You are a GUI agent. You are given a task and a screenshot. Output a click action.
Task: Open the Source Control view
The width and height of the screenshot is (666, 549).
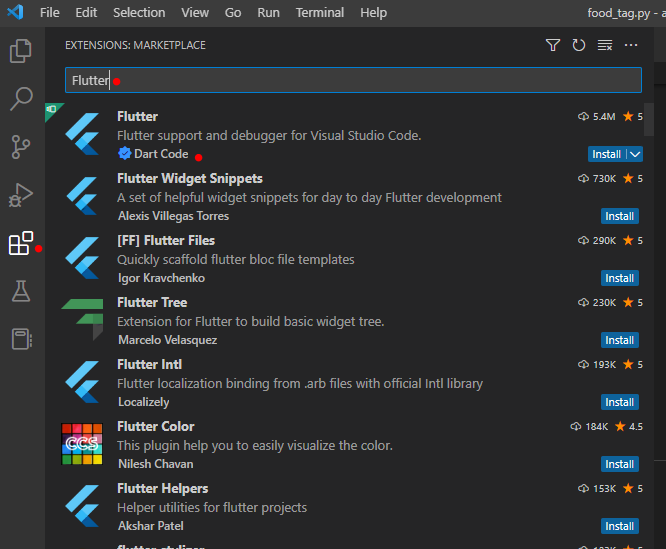pos(20,147)
